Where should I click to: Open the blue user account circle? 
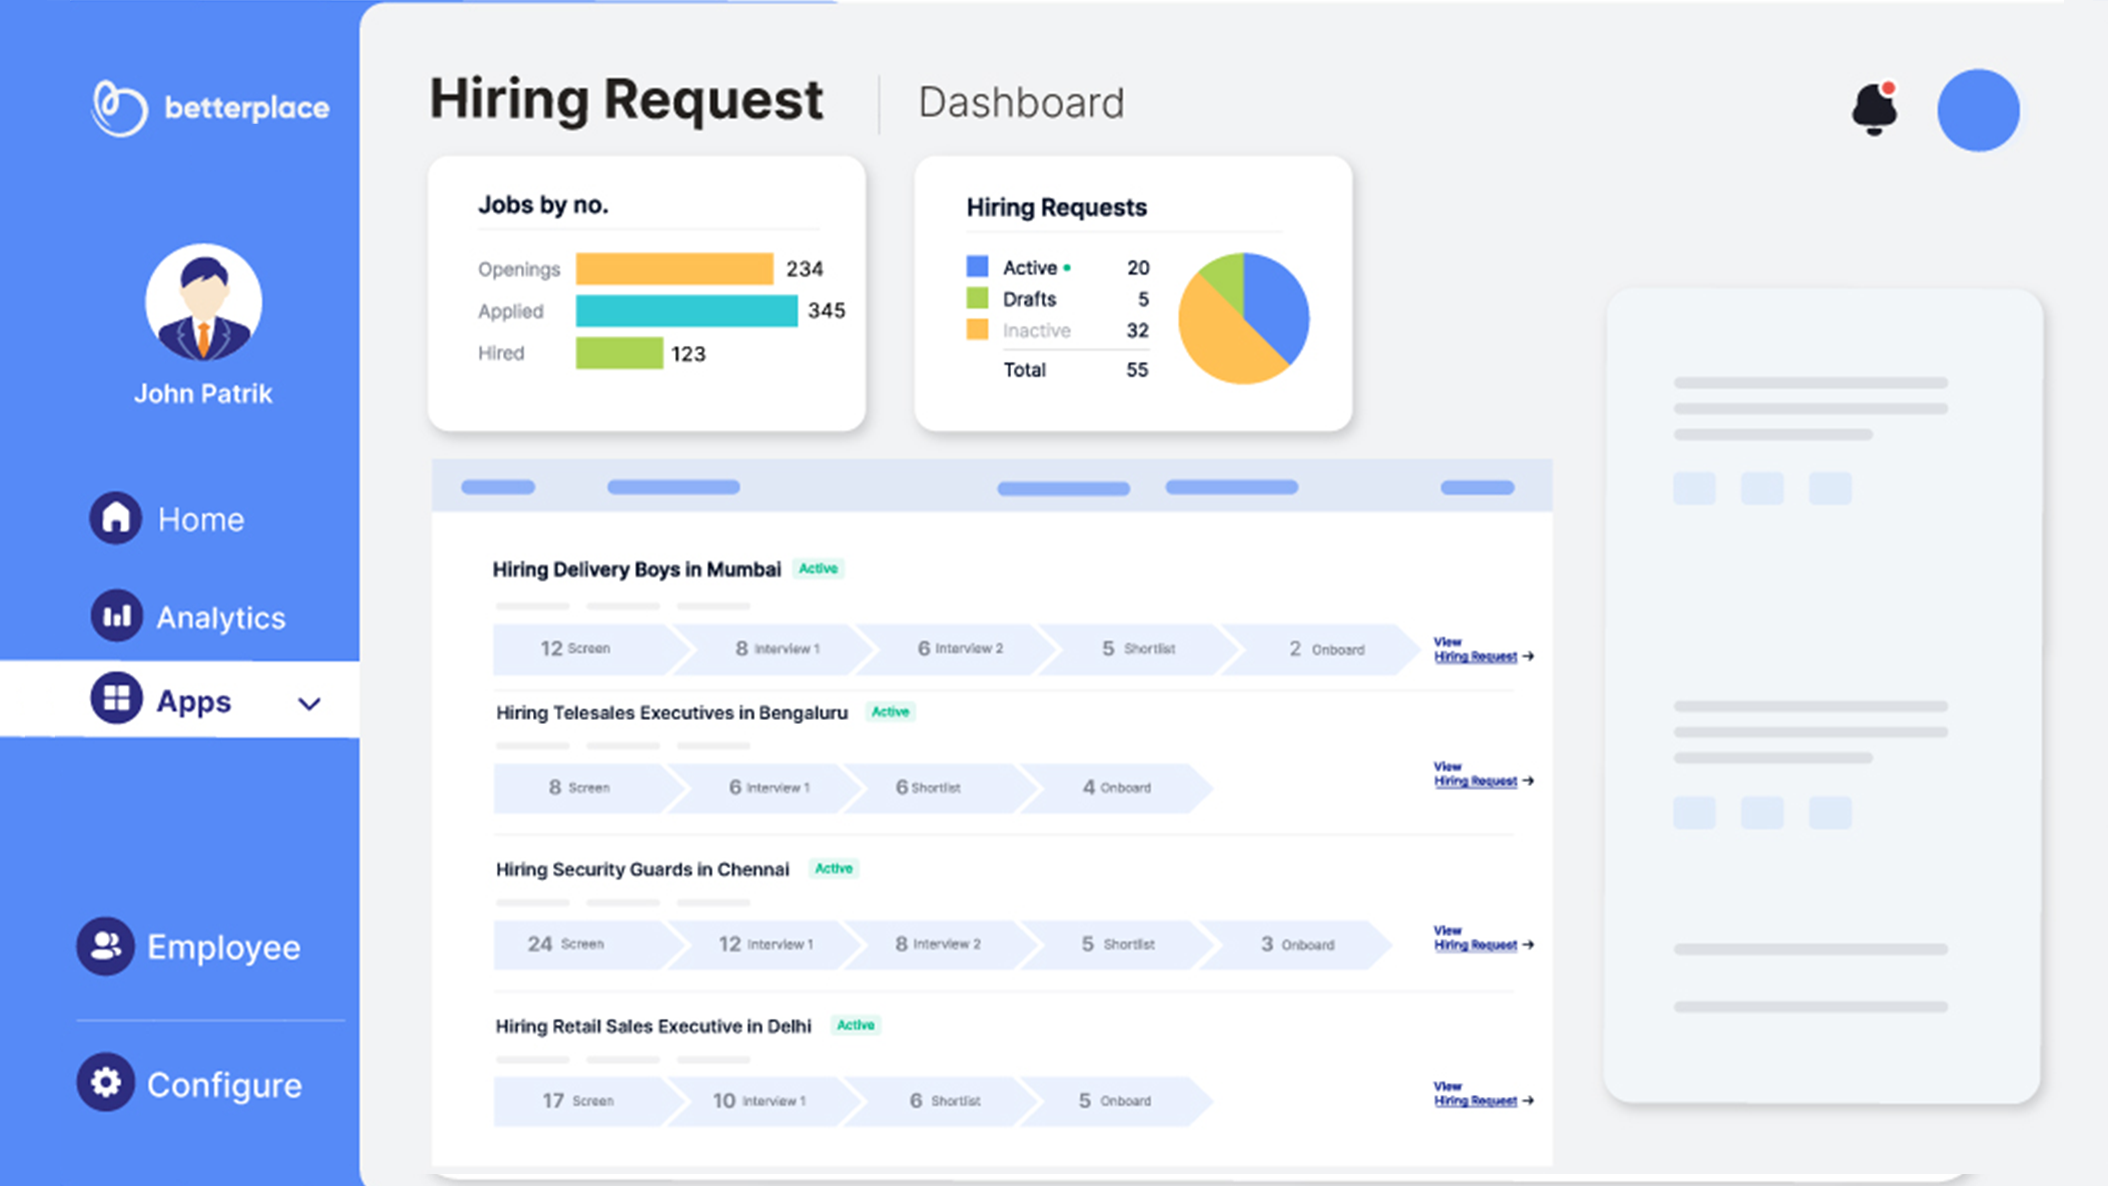click(1977, 110)
